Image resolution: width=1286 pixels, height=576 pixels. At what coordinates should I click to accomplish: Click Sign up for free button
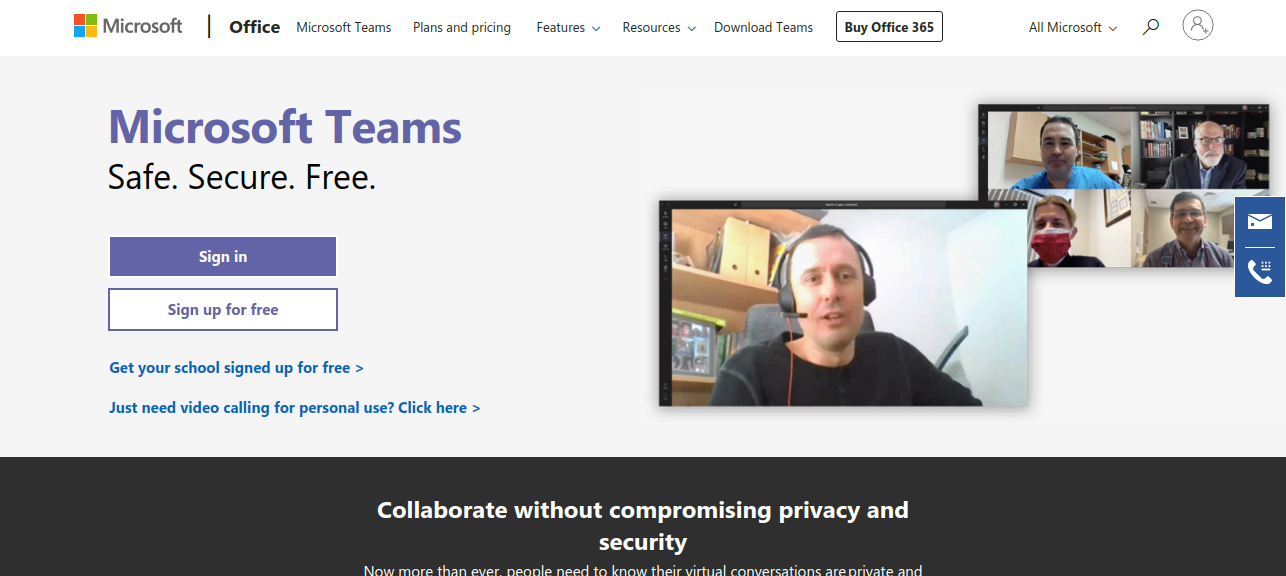coord(223,310)
